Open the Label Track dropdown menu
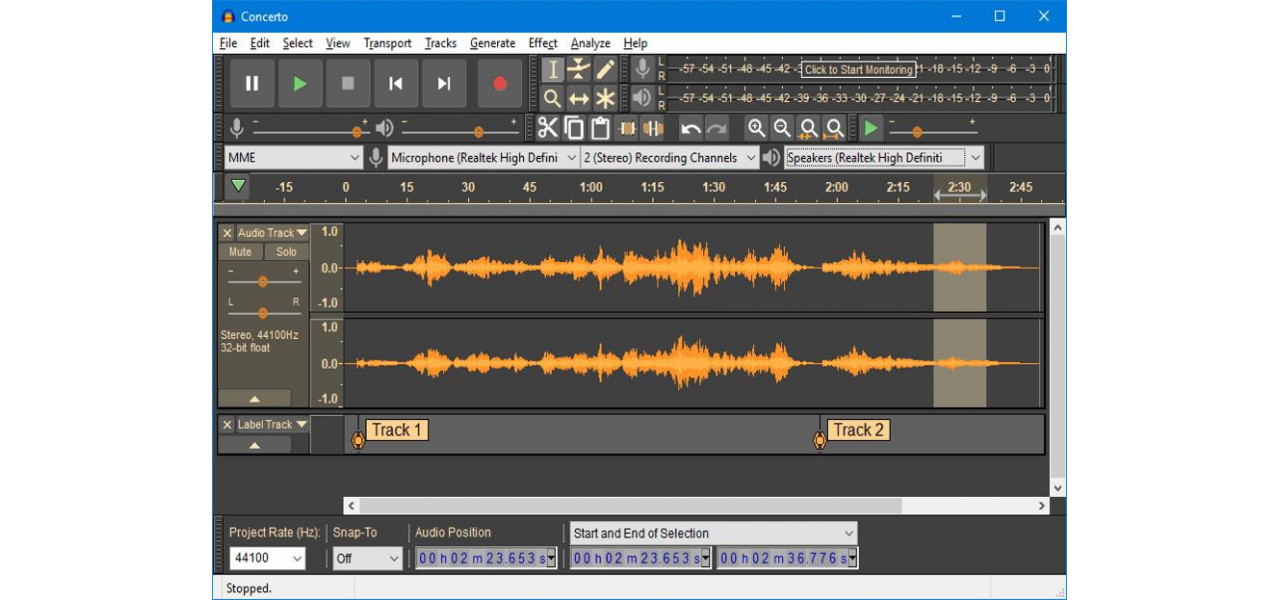Image resolution: width=1280 pixels, height=600 pixels. 272,425
